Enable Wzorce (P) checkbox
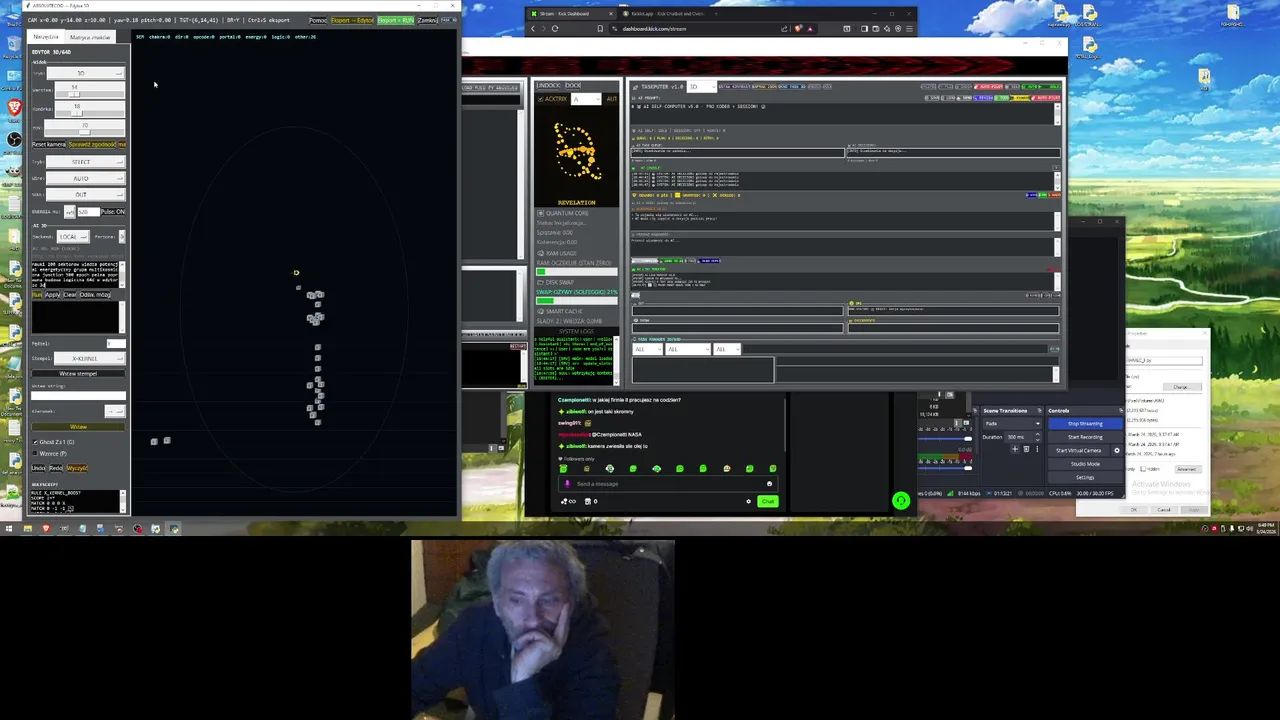 35,453
